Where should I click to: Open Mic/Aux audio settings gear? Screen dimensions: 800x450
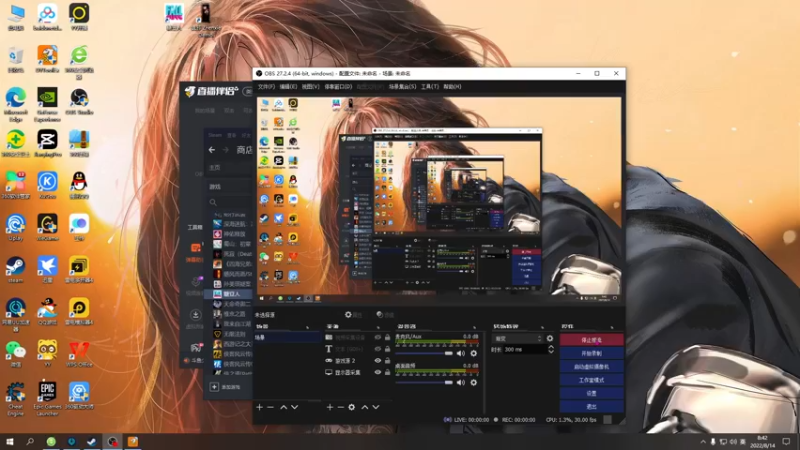(473, 353)
